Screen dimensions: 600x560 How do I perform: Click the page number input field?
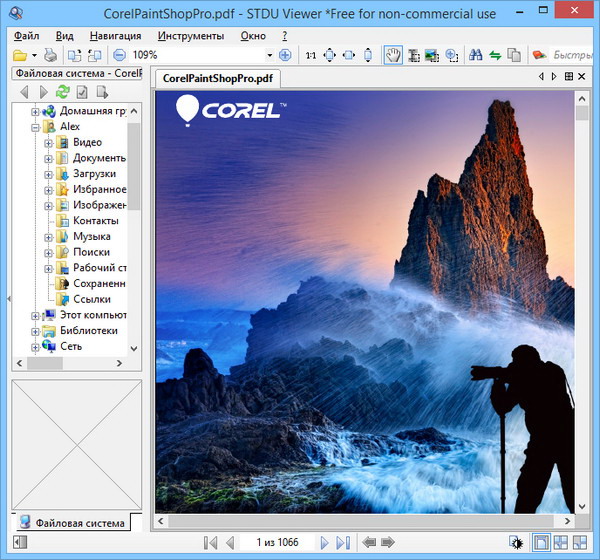tap(278, 542)
